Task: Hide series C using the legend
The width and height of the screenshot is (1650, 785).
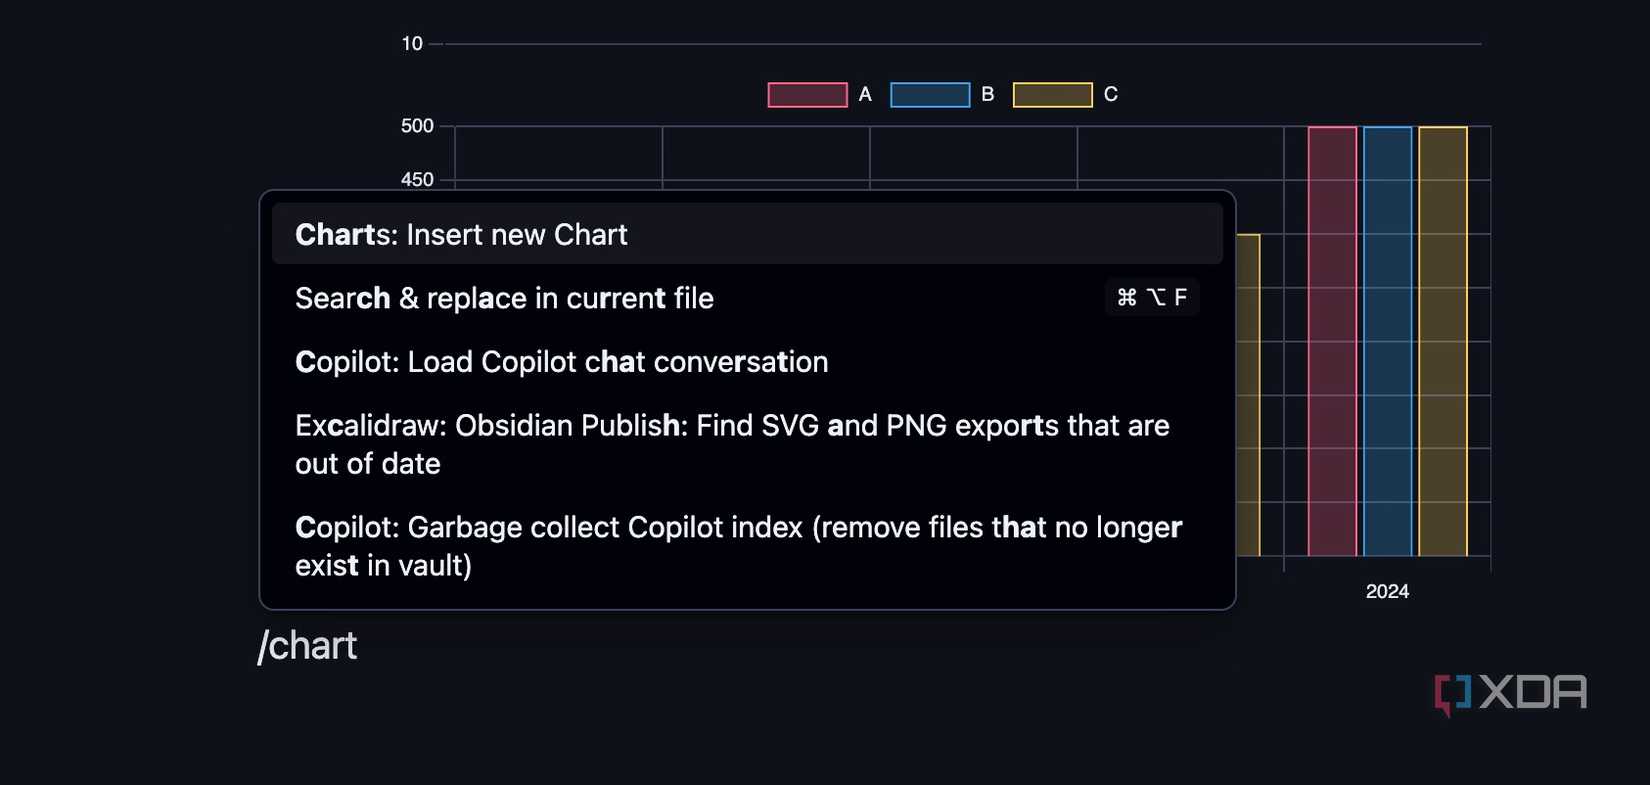Action: tap(1108, 92)
